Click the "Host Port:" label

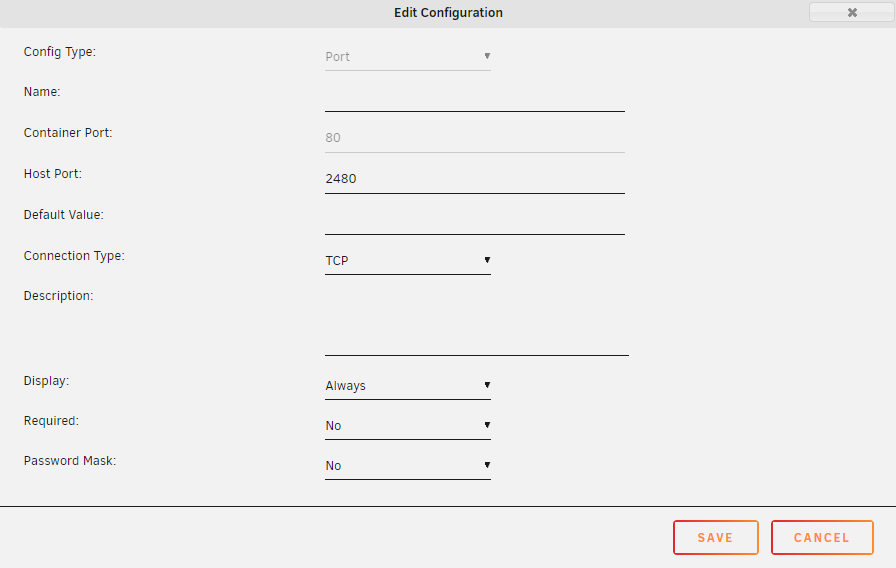(x=53, y=174)
